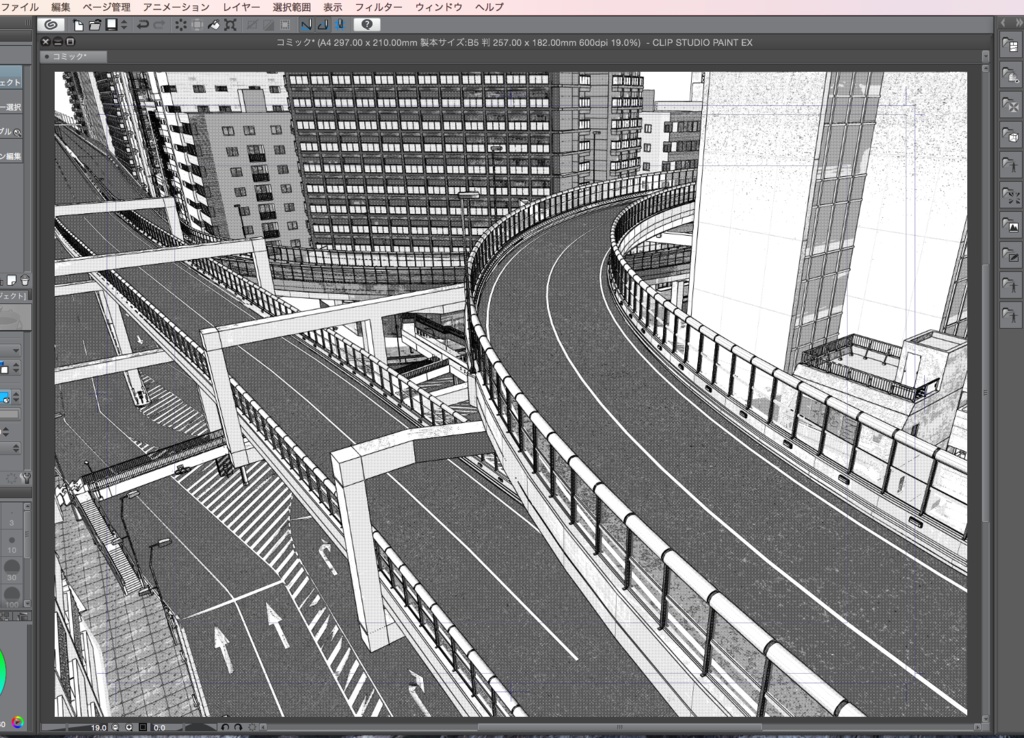Click the Clear (dotted circle) toolbar icon

(x=181, y=25)
